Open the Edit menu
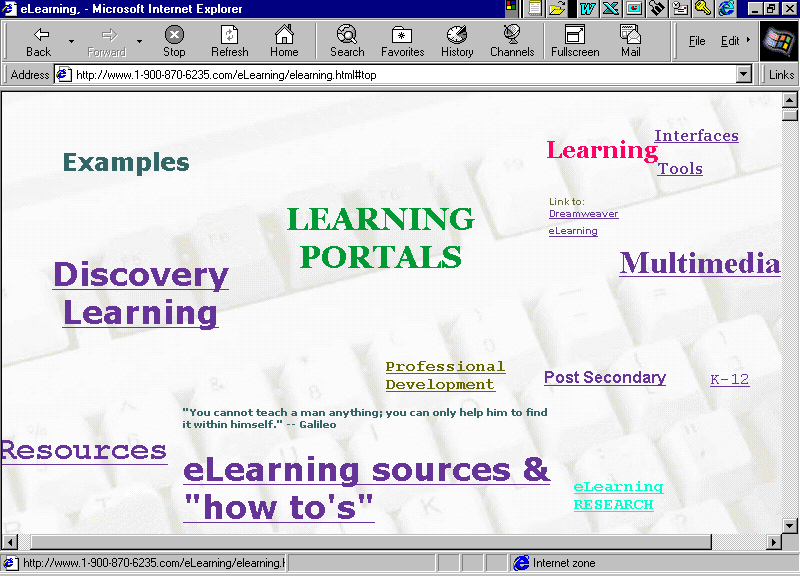 click(x=730, y=41)
